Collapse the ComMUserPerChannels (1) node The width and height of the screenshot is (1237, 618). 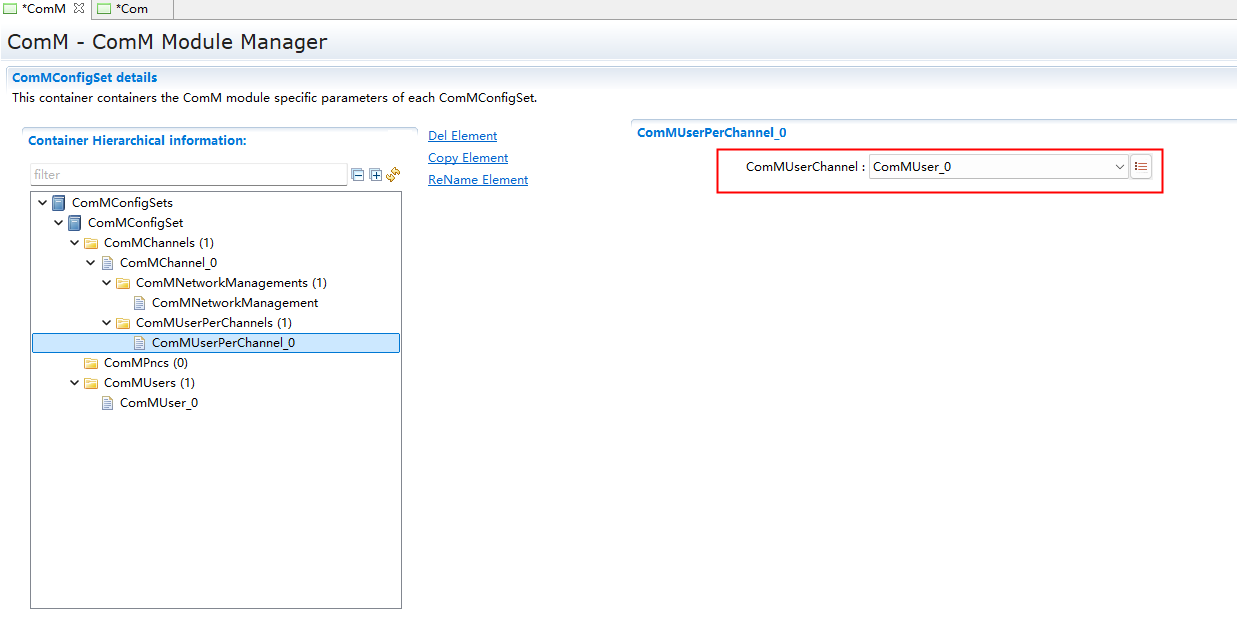(x=107, y=323)
